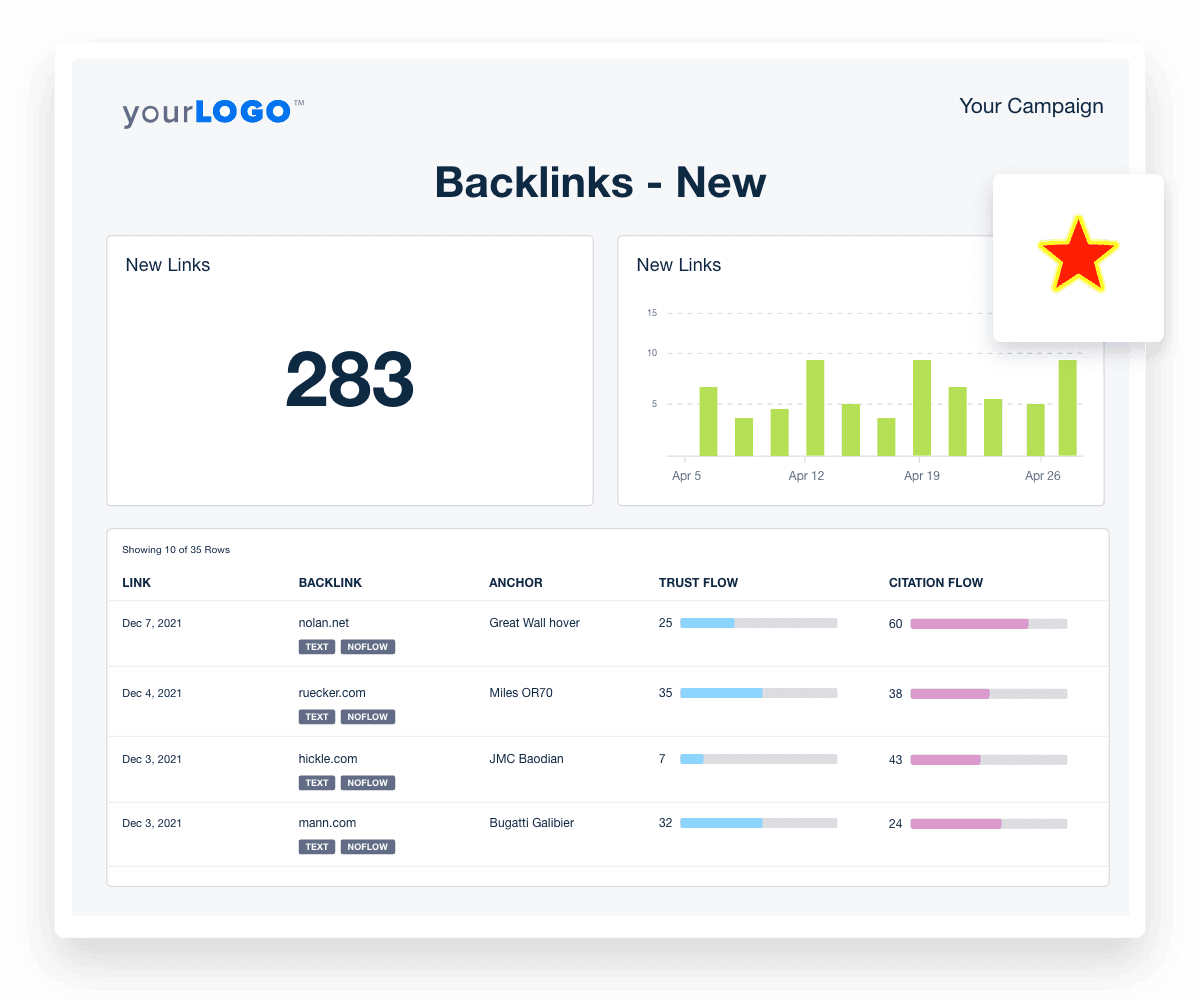
Task: Click the Backlinks - New title
Action: coord(600,182)
